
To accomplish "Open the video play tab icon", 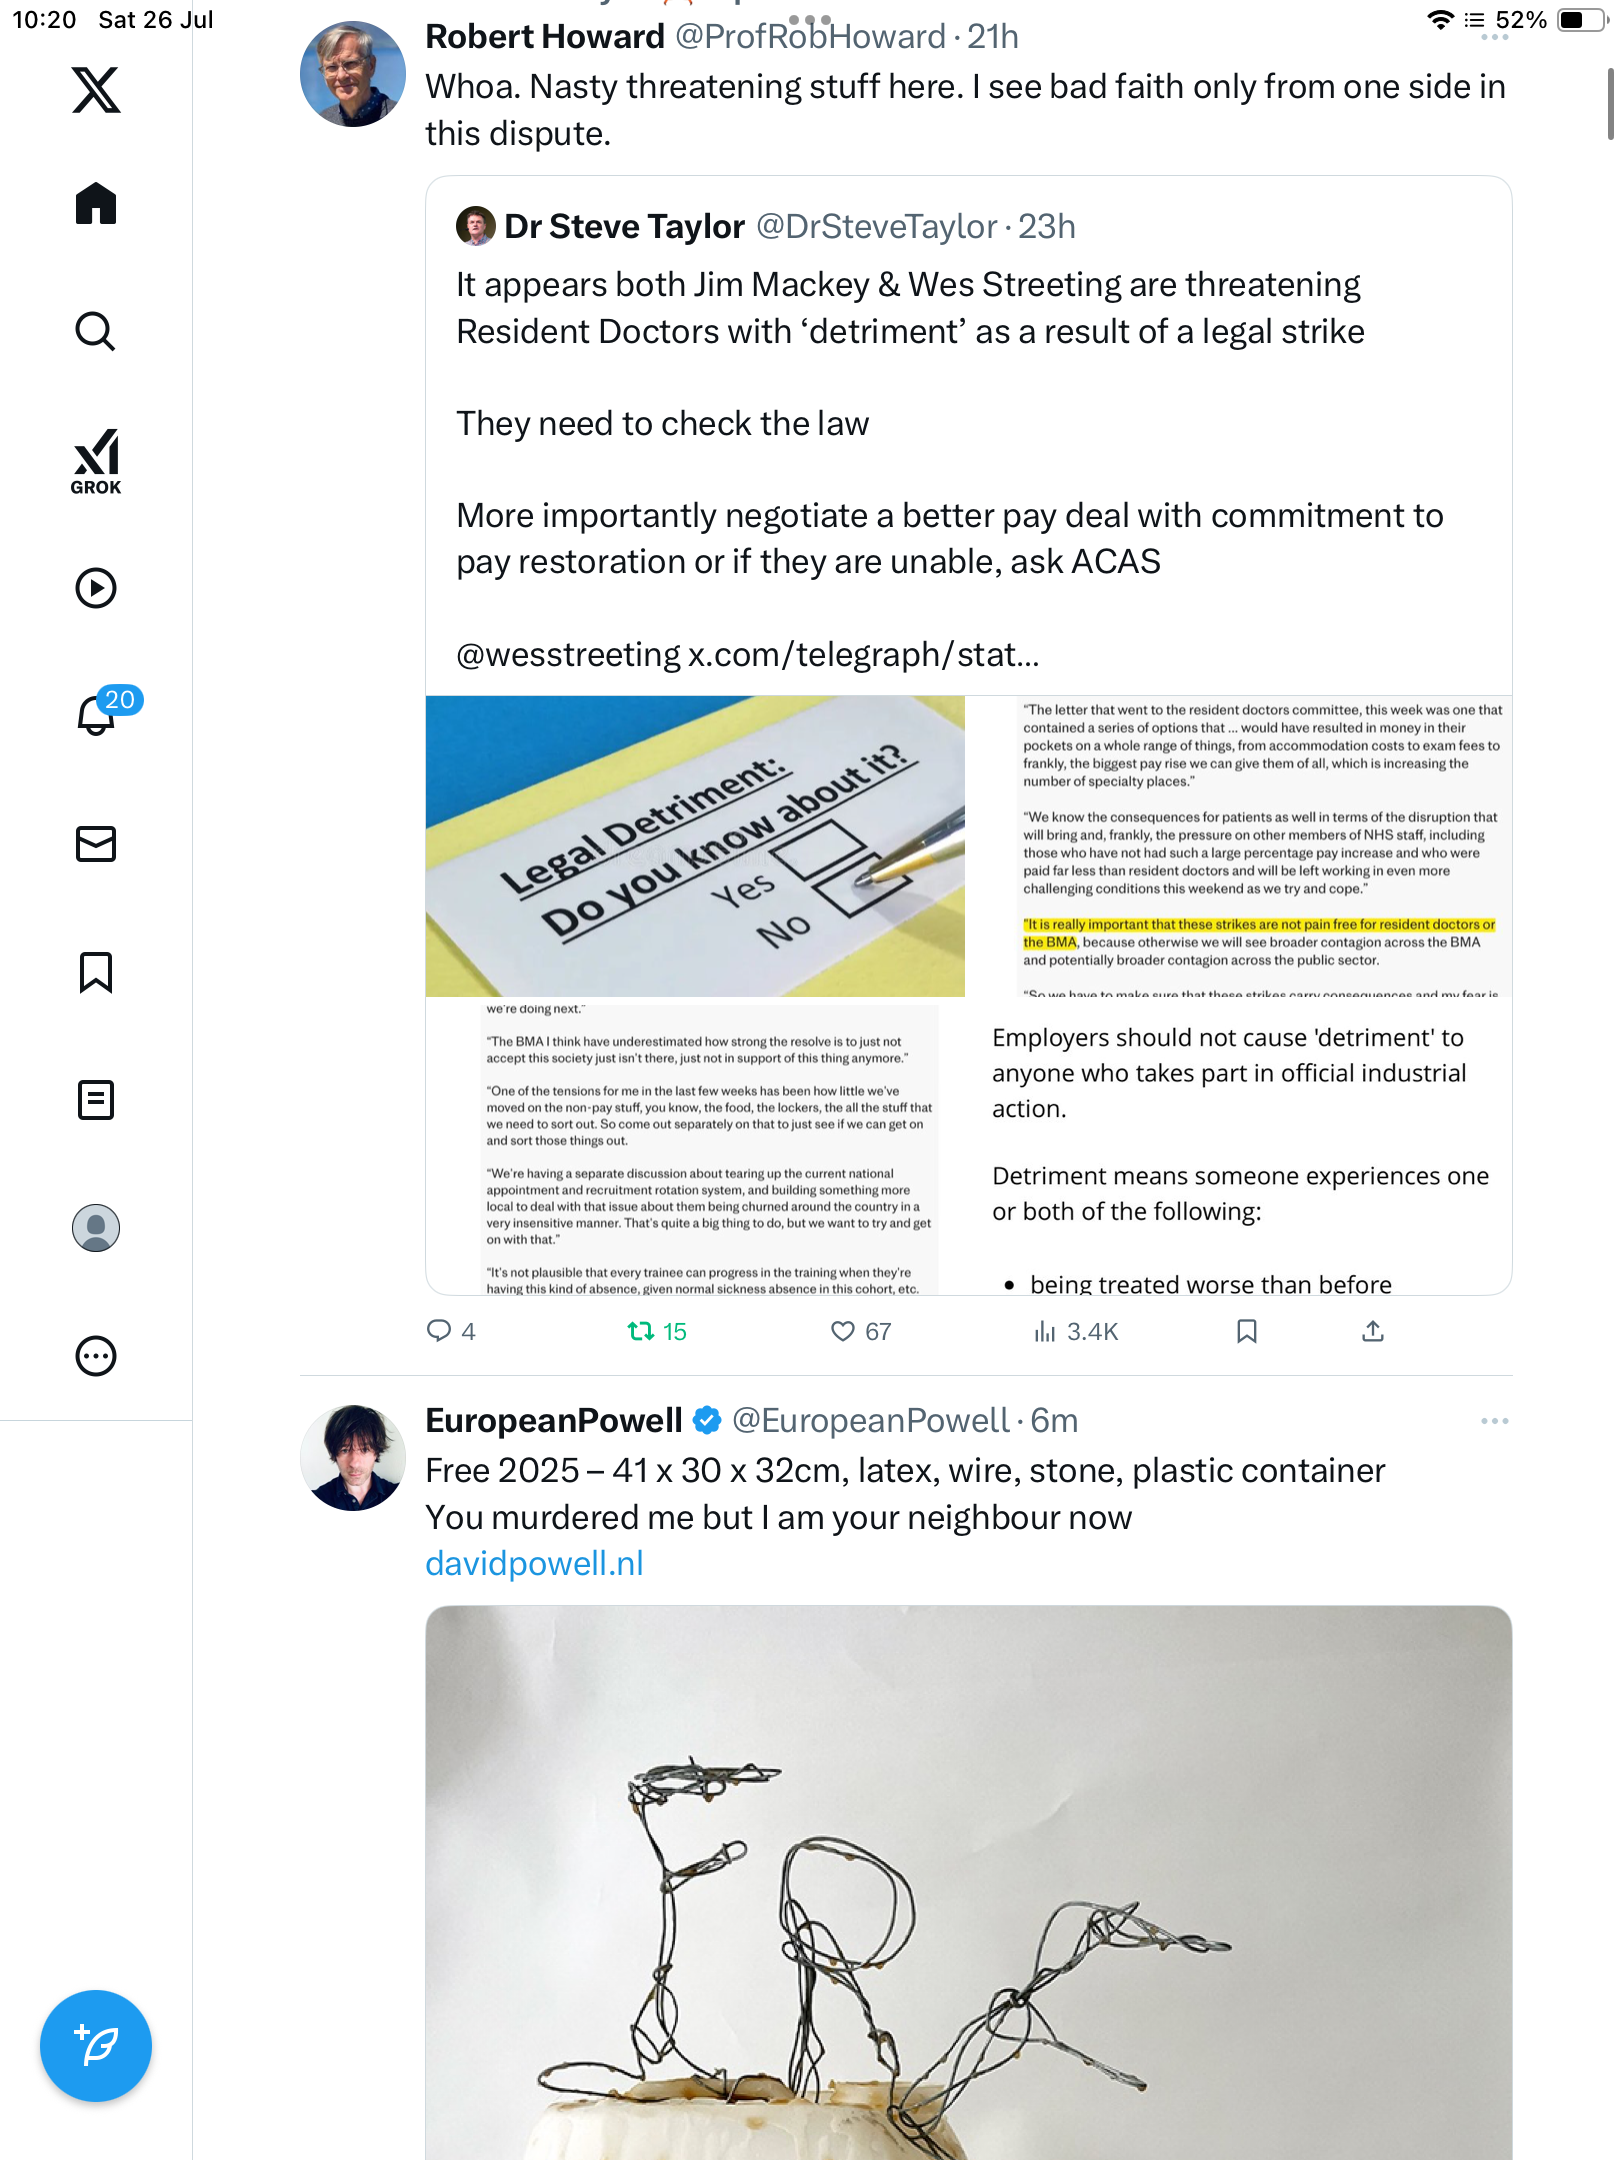I will point(96,588).
